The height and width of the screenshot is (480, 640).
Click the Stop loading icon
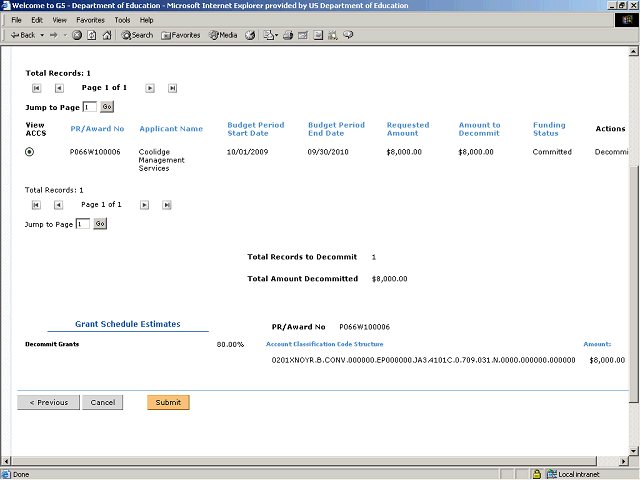click(77, 35)
